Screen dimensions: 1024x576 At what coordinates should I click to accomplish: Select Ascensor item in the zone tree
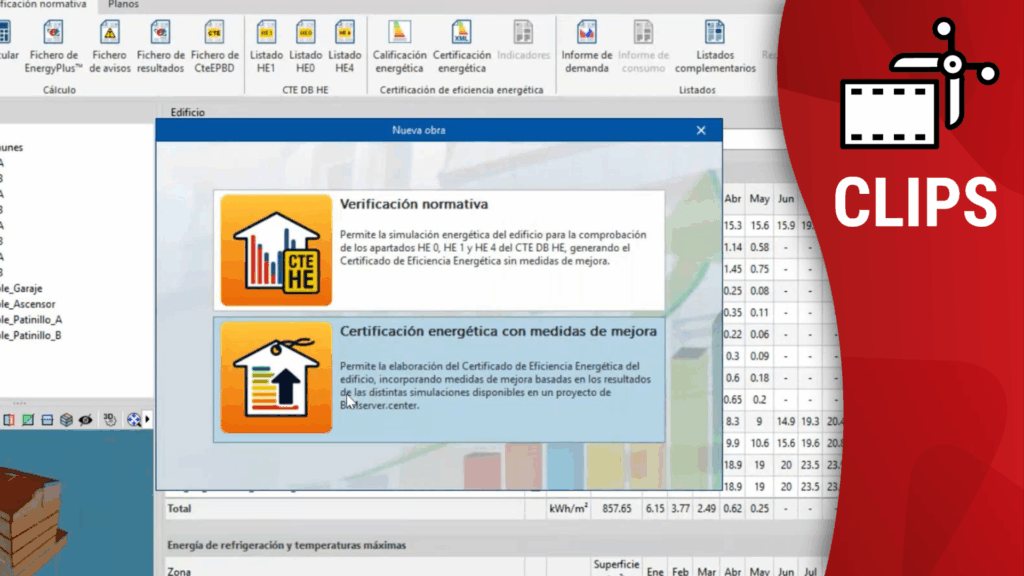click(28, 304)
